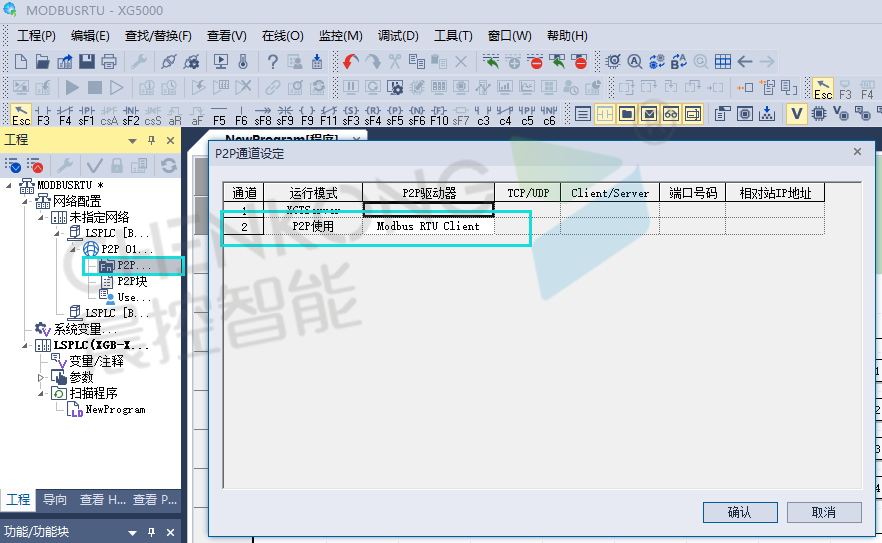Click the back arrow navigation icon

[745, 62]
